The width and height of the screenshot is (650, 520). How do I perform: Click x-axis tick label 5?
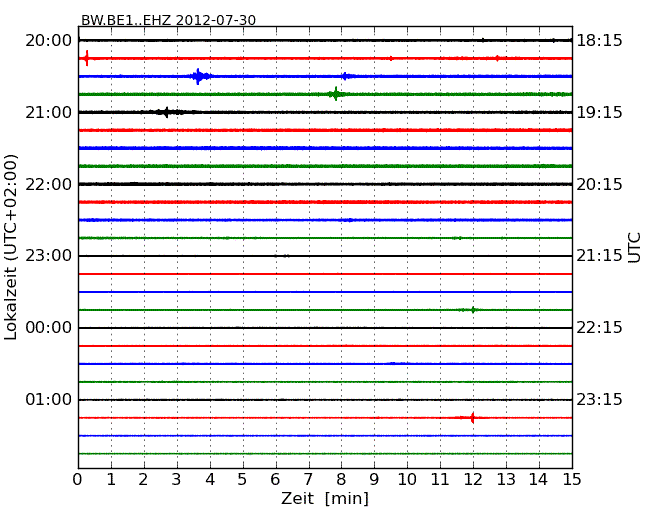point(243,479)
